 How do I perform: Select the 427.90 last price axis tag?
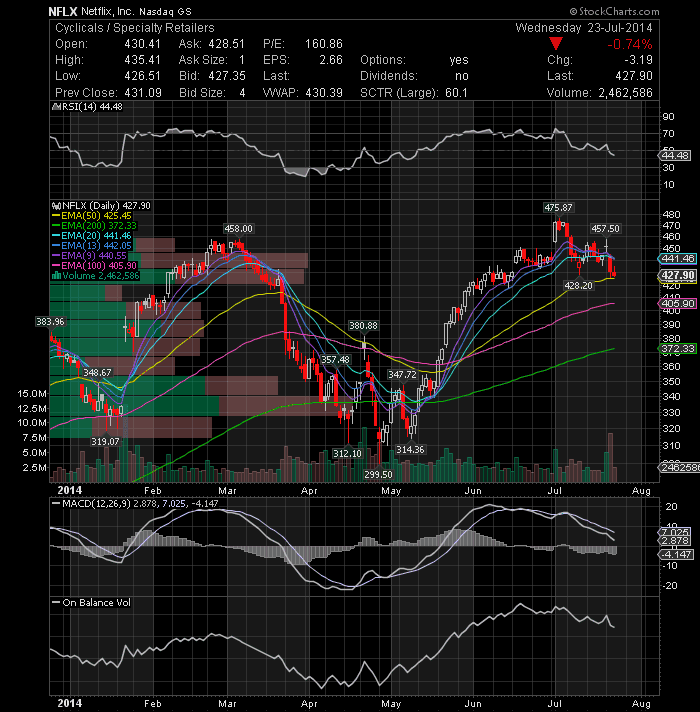point(677,275)
